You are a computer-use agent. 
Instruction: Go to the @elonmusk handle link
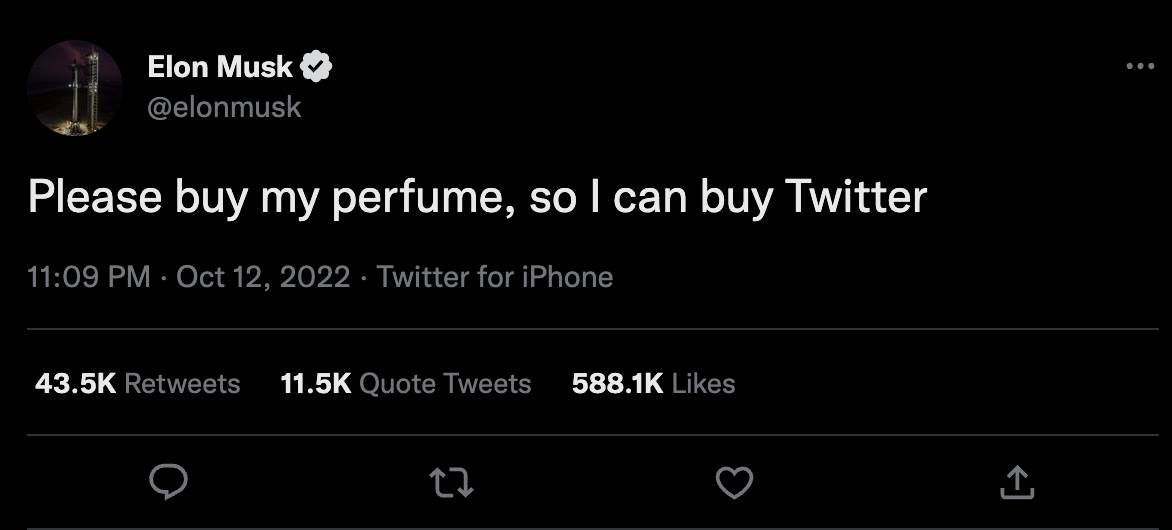point(224,107)
